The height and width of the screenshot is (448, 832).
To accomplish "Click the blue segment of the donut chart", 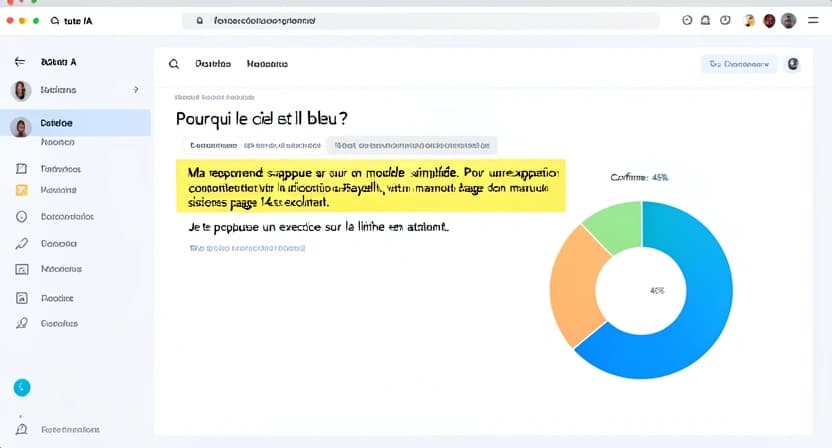I will coord(707,297).
